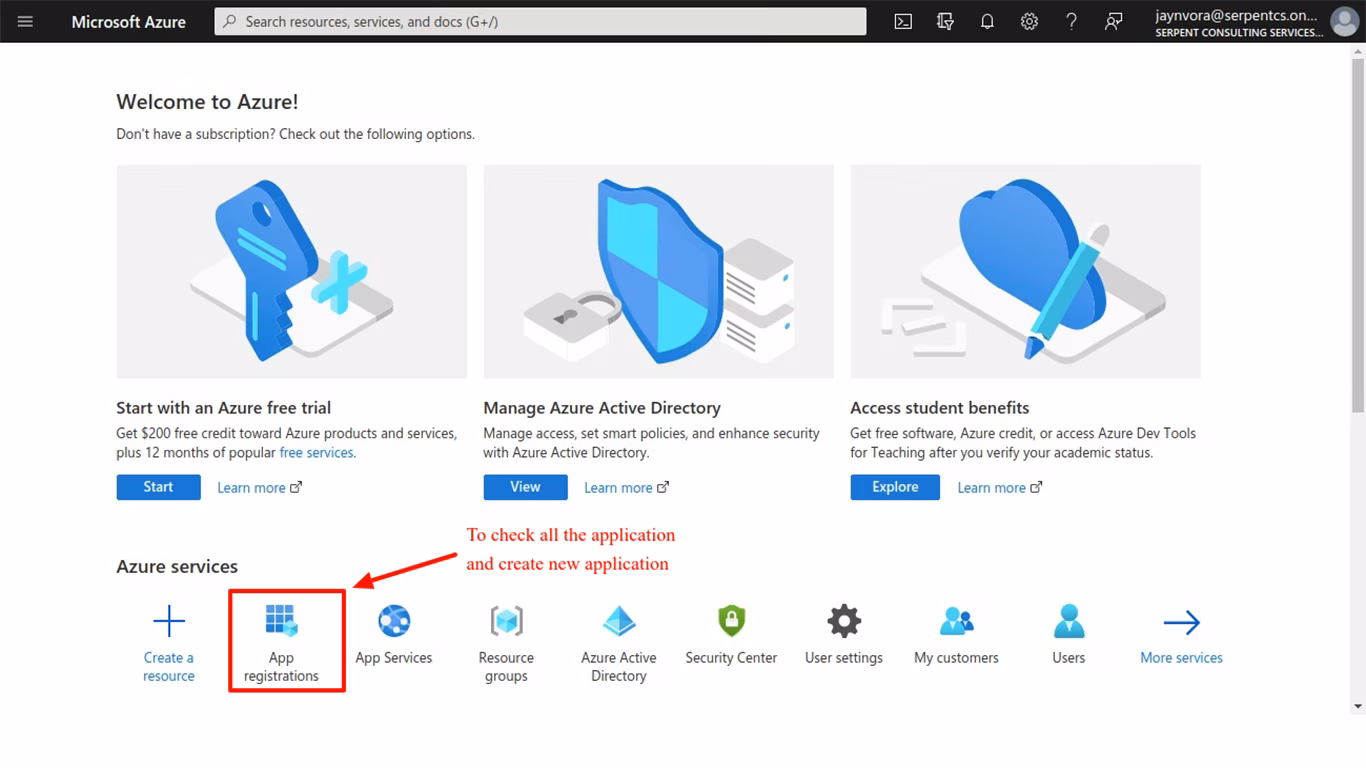The width and height of the screenshot is (1366, 768).
Task: Click the shield illustration thumbnail
Action: [x=658, y=271]
